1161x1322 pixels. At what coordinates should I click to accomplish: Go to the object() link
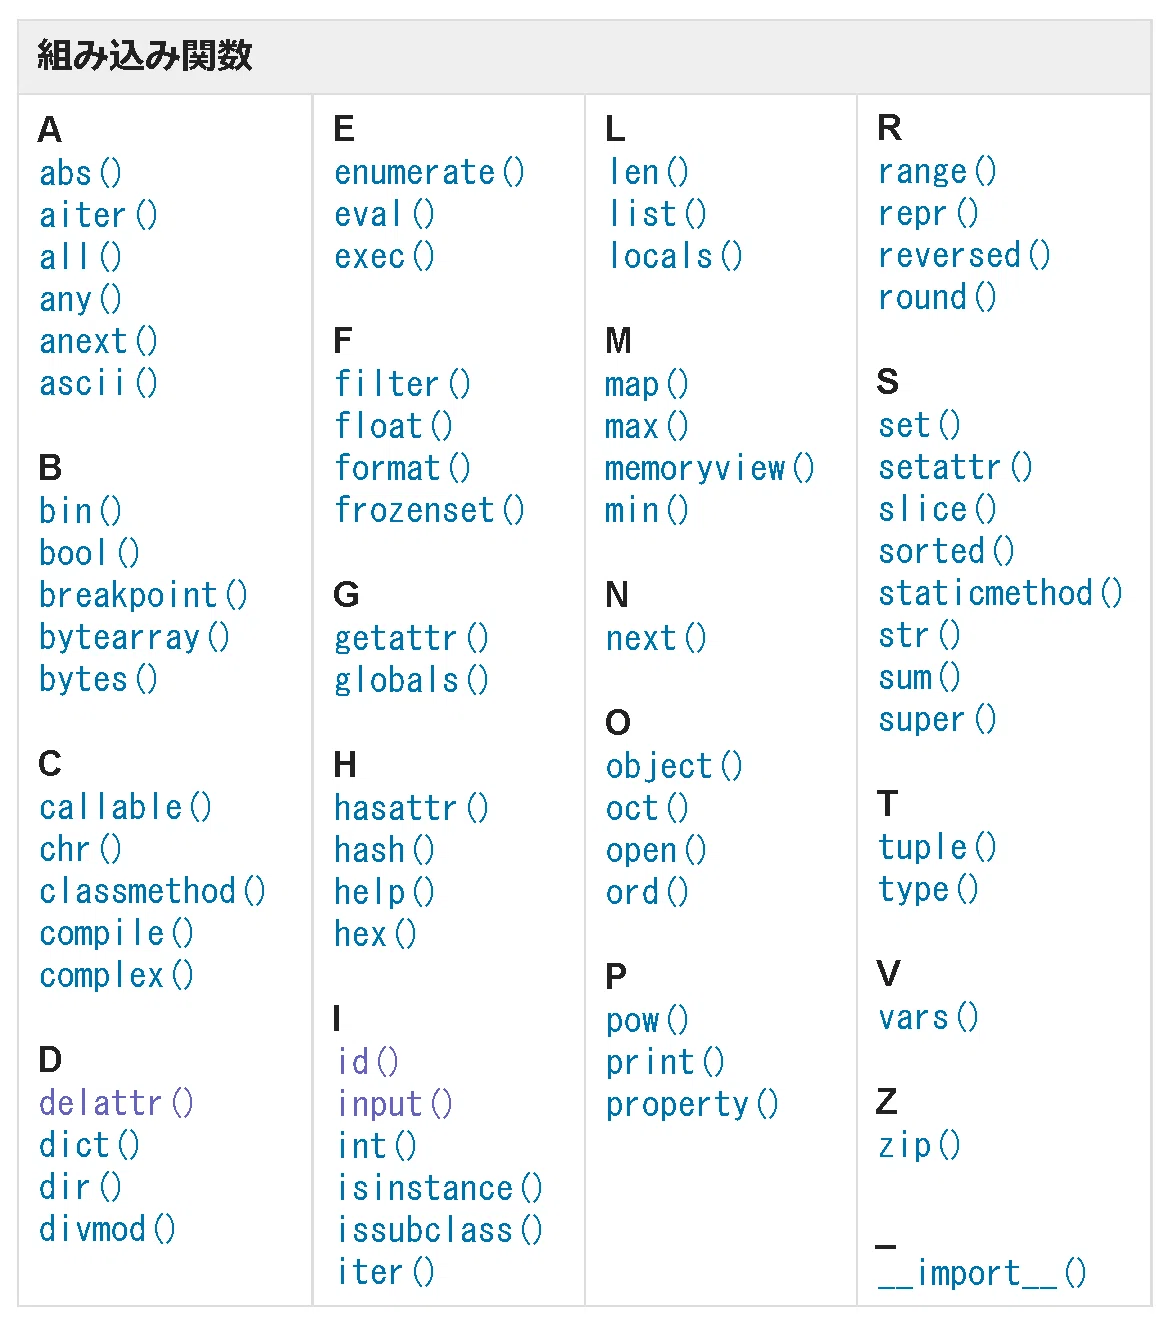coord(674,766)
